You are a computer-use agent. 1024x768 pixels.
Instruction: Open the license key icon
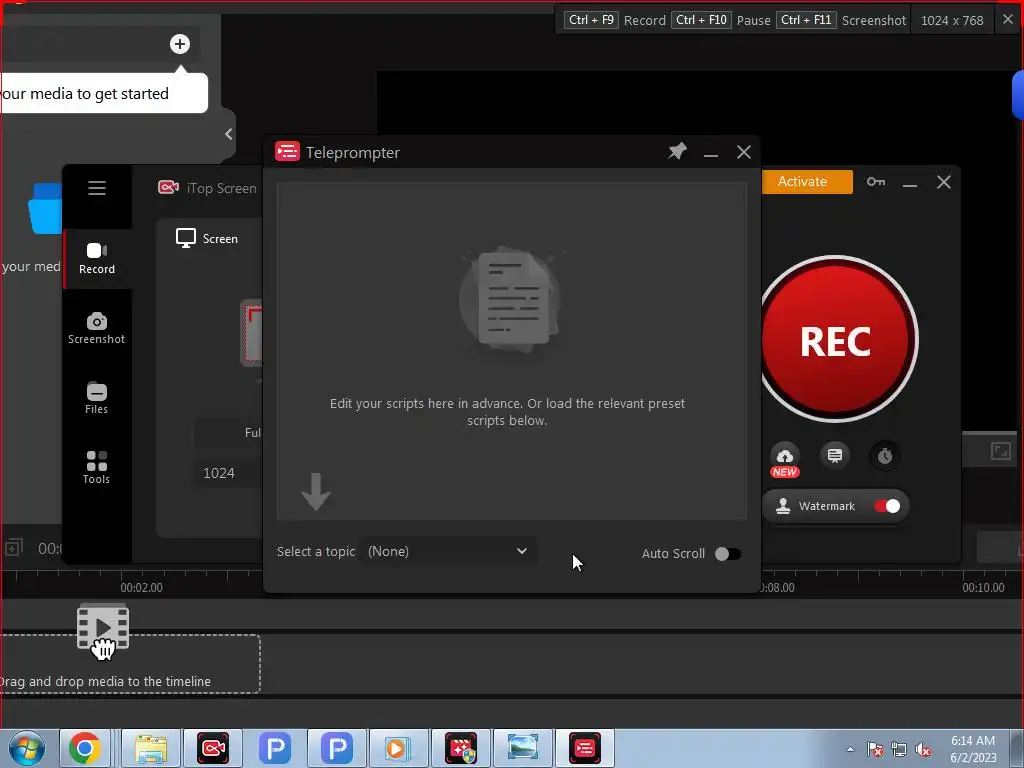point(876,182)
